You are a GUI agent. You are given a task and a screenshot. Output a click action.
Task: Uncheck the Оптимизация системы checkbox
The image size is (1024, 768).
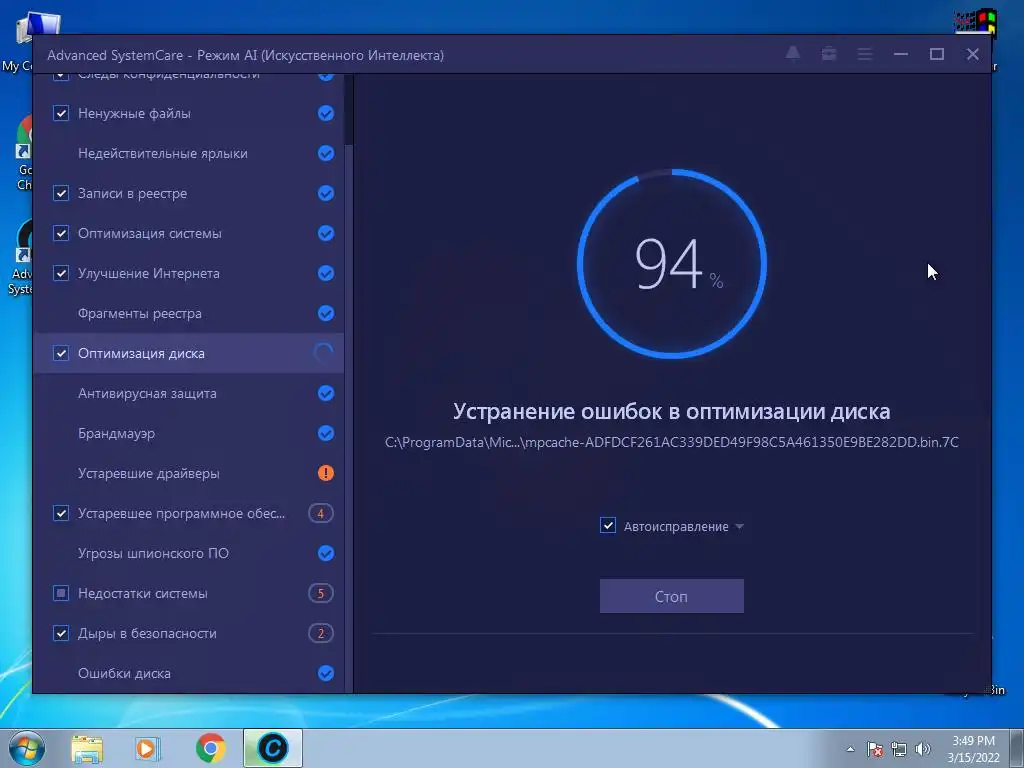[x=61, y=233]
